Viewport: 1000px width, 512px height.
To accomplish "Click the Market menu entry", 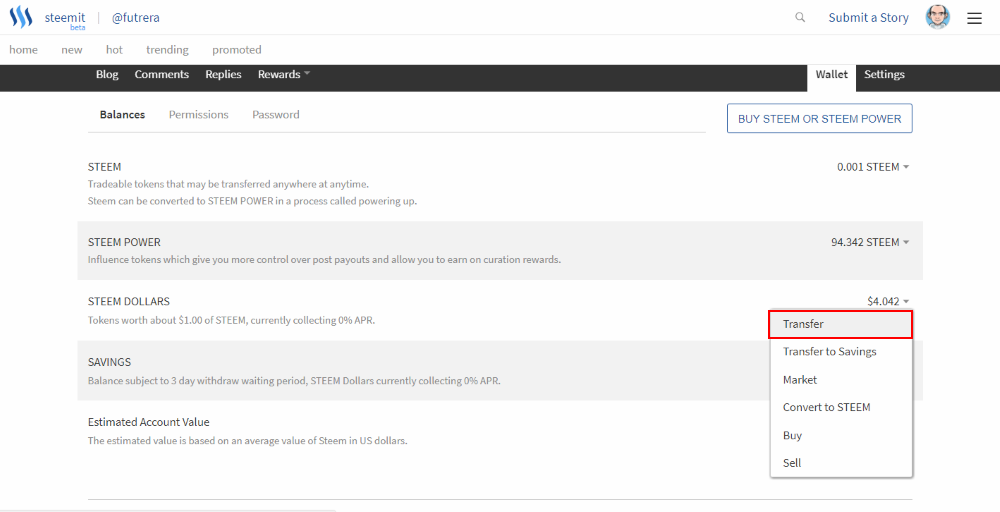I will pyautogui.click(x=800, y=380).
